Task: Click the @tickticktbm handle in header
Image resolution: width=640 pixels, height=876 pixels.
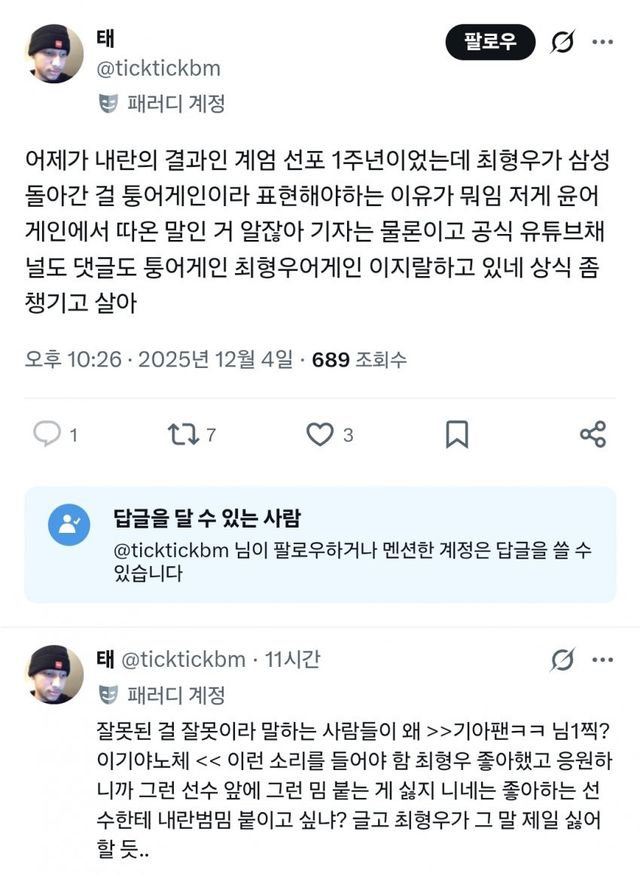Action: point(158,69)
